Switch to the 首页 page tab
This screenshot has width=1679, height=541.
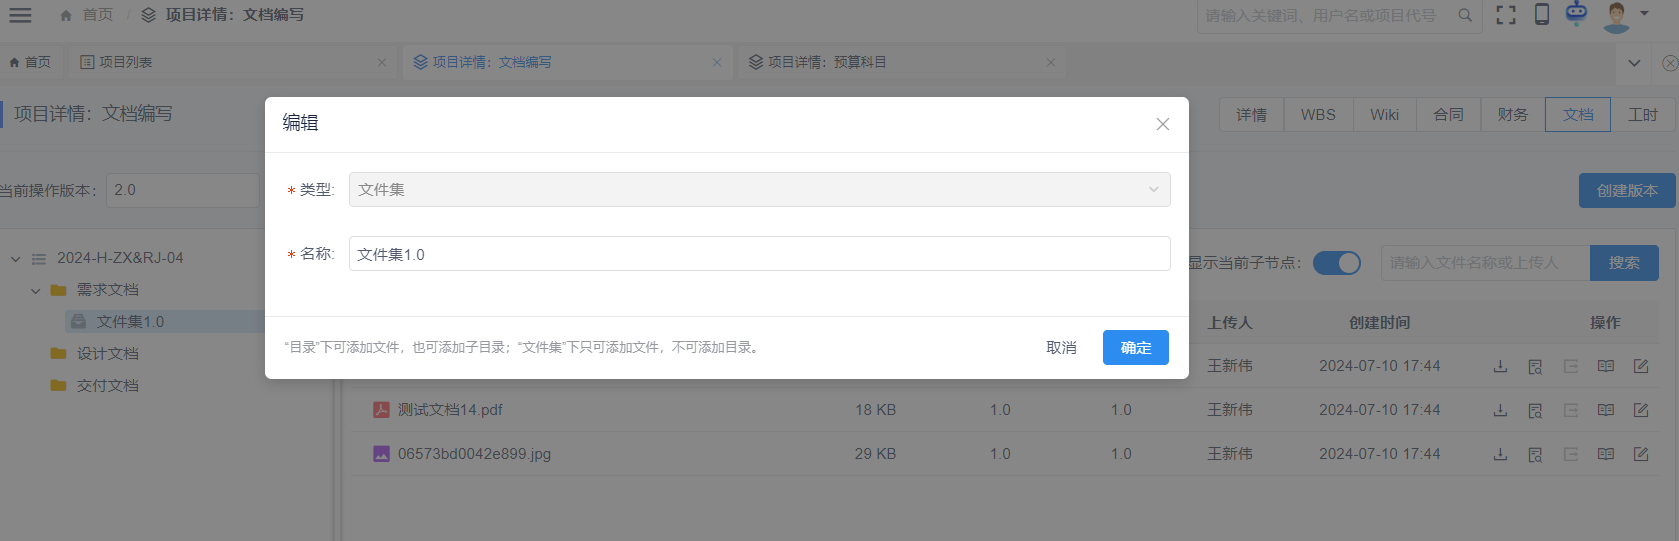coord(30,62)
